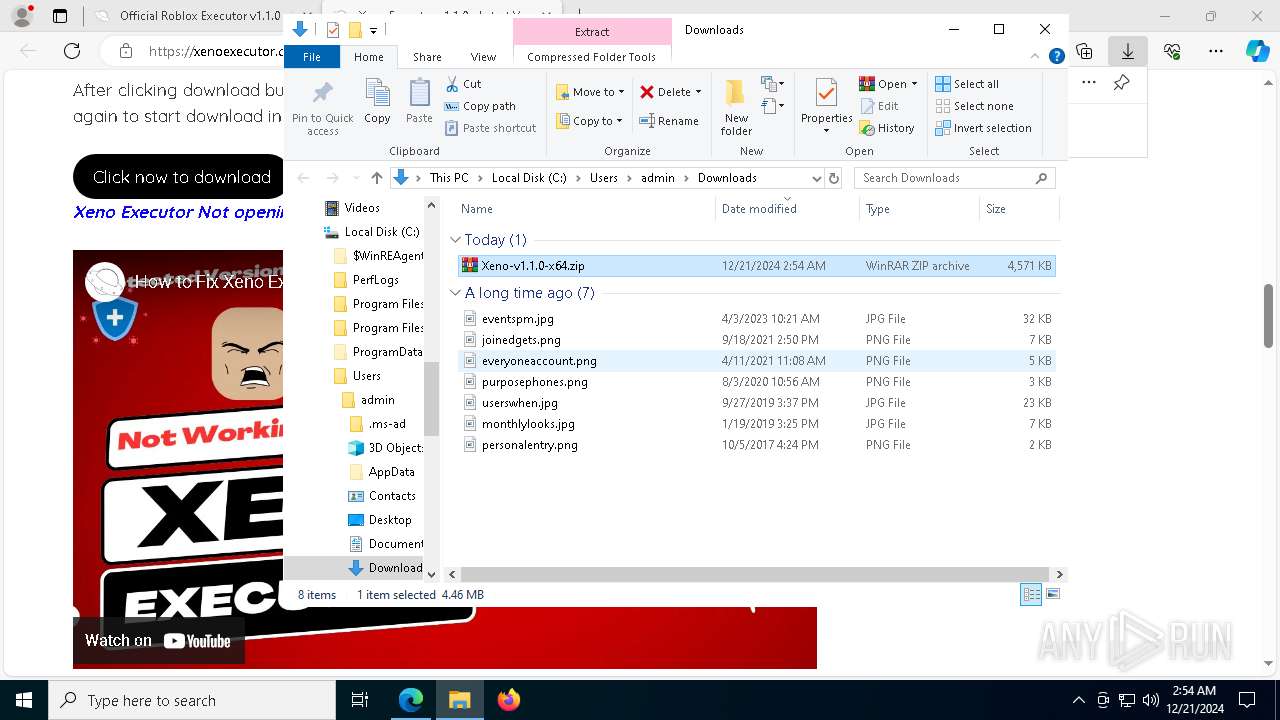Collapse the A long time ago group
This screenshot has width=1280, height=720.
[456, 293]
